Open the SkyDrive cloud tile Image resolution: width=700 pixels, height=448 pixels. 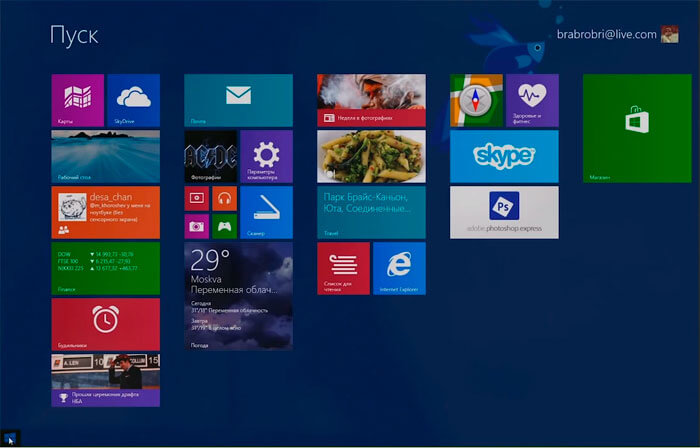click(133, 100)
